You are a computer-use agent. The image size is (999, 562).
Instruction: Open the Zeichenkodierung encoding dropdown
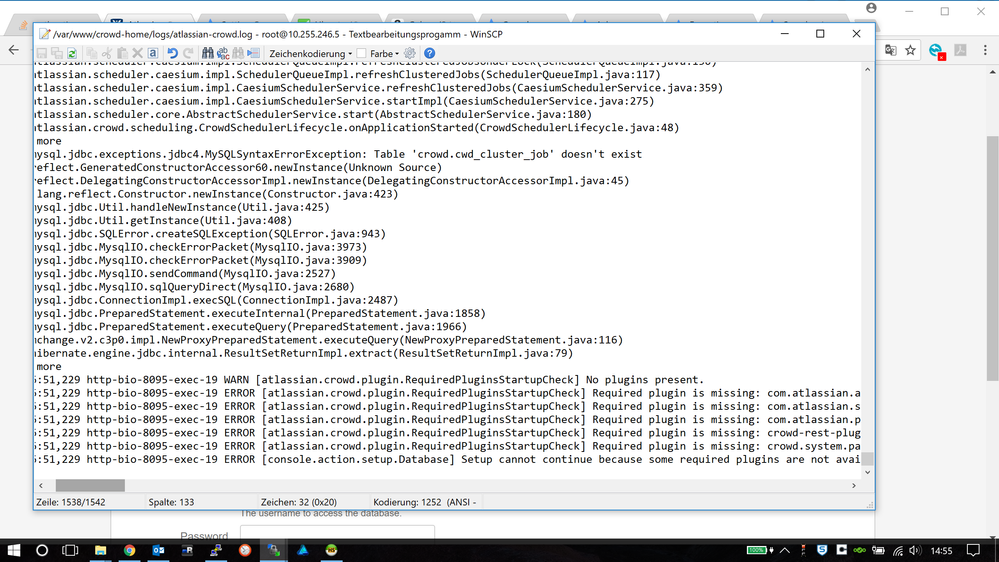(310, 54)
